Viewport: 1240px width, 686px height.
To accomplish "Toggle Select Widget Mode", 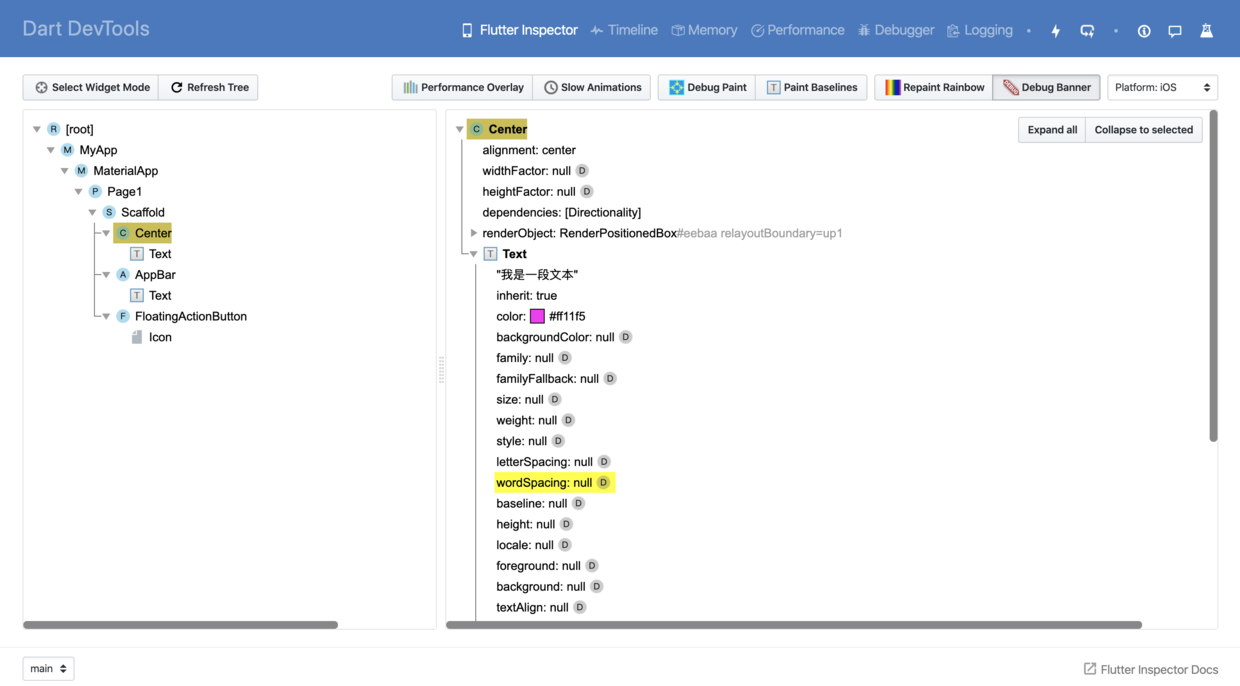I will click(x=91, y=87).
